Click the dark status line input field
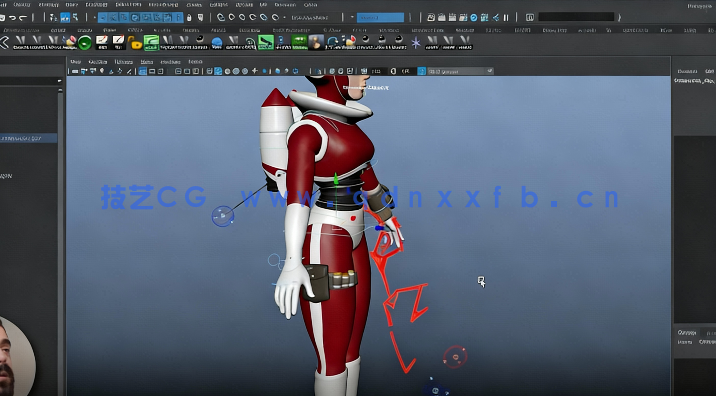716x396 pixels. point(576,17)
